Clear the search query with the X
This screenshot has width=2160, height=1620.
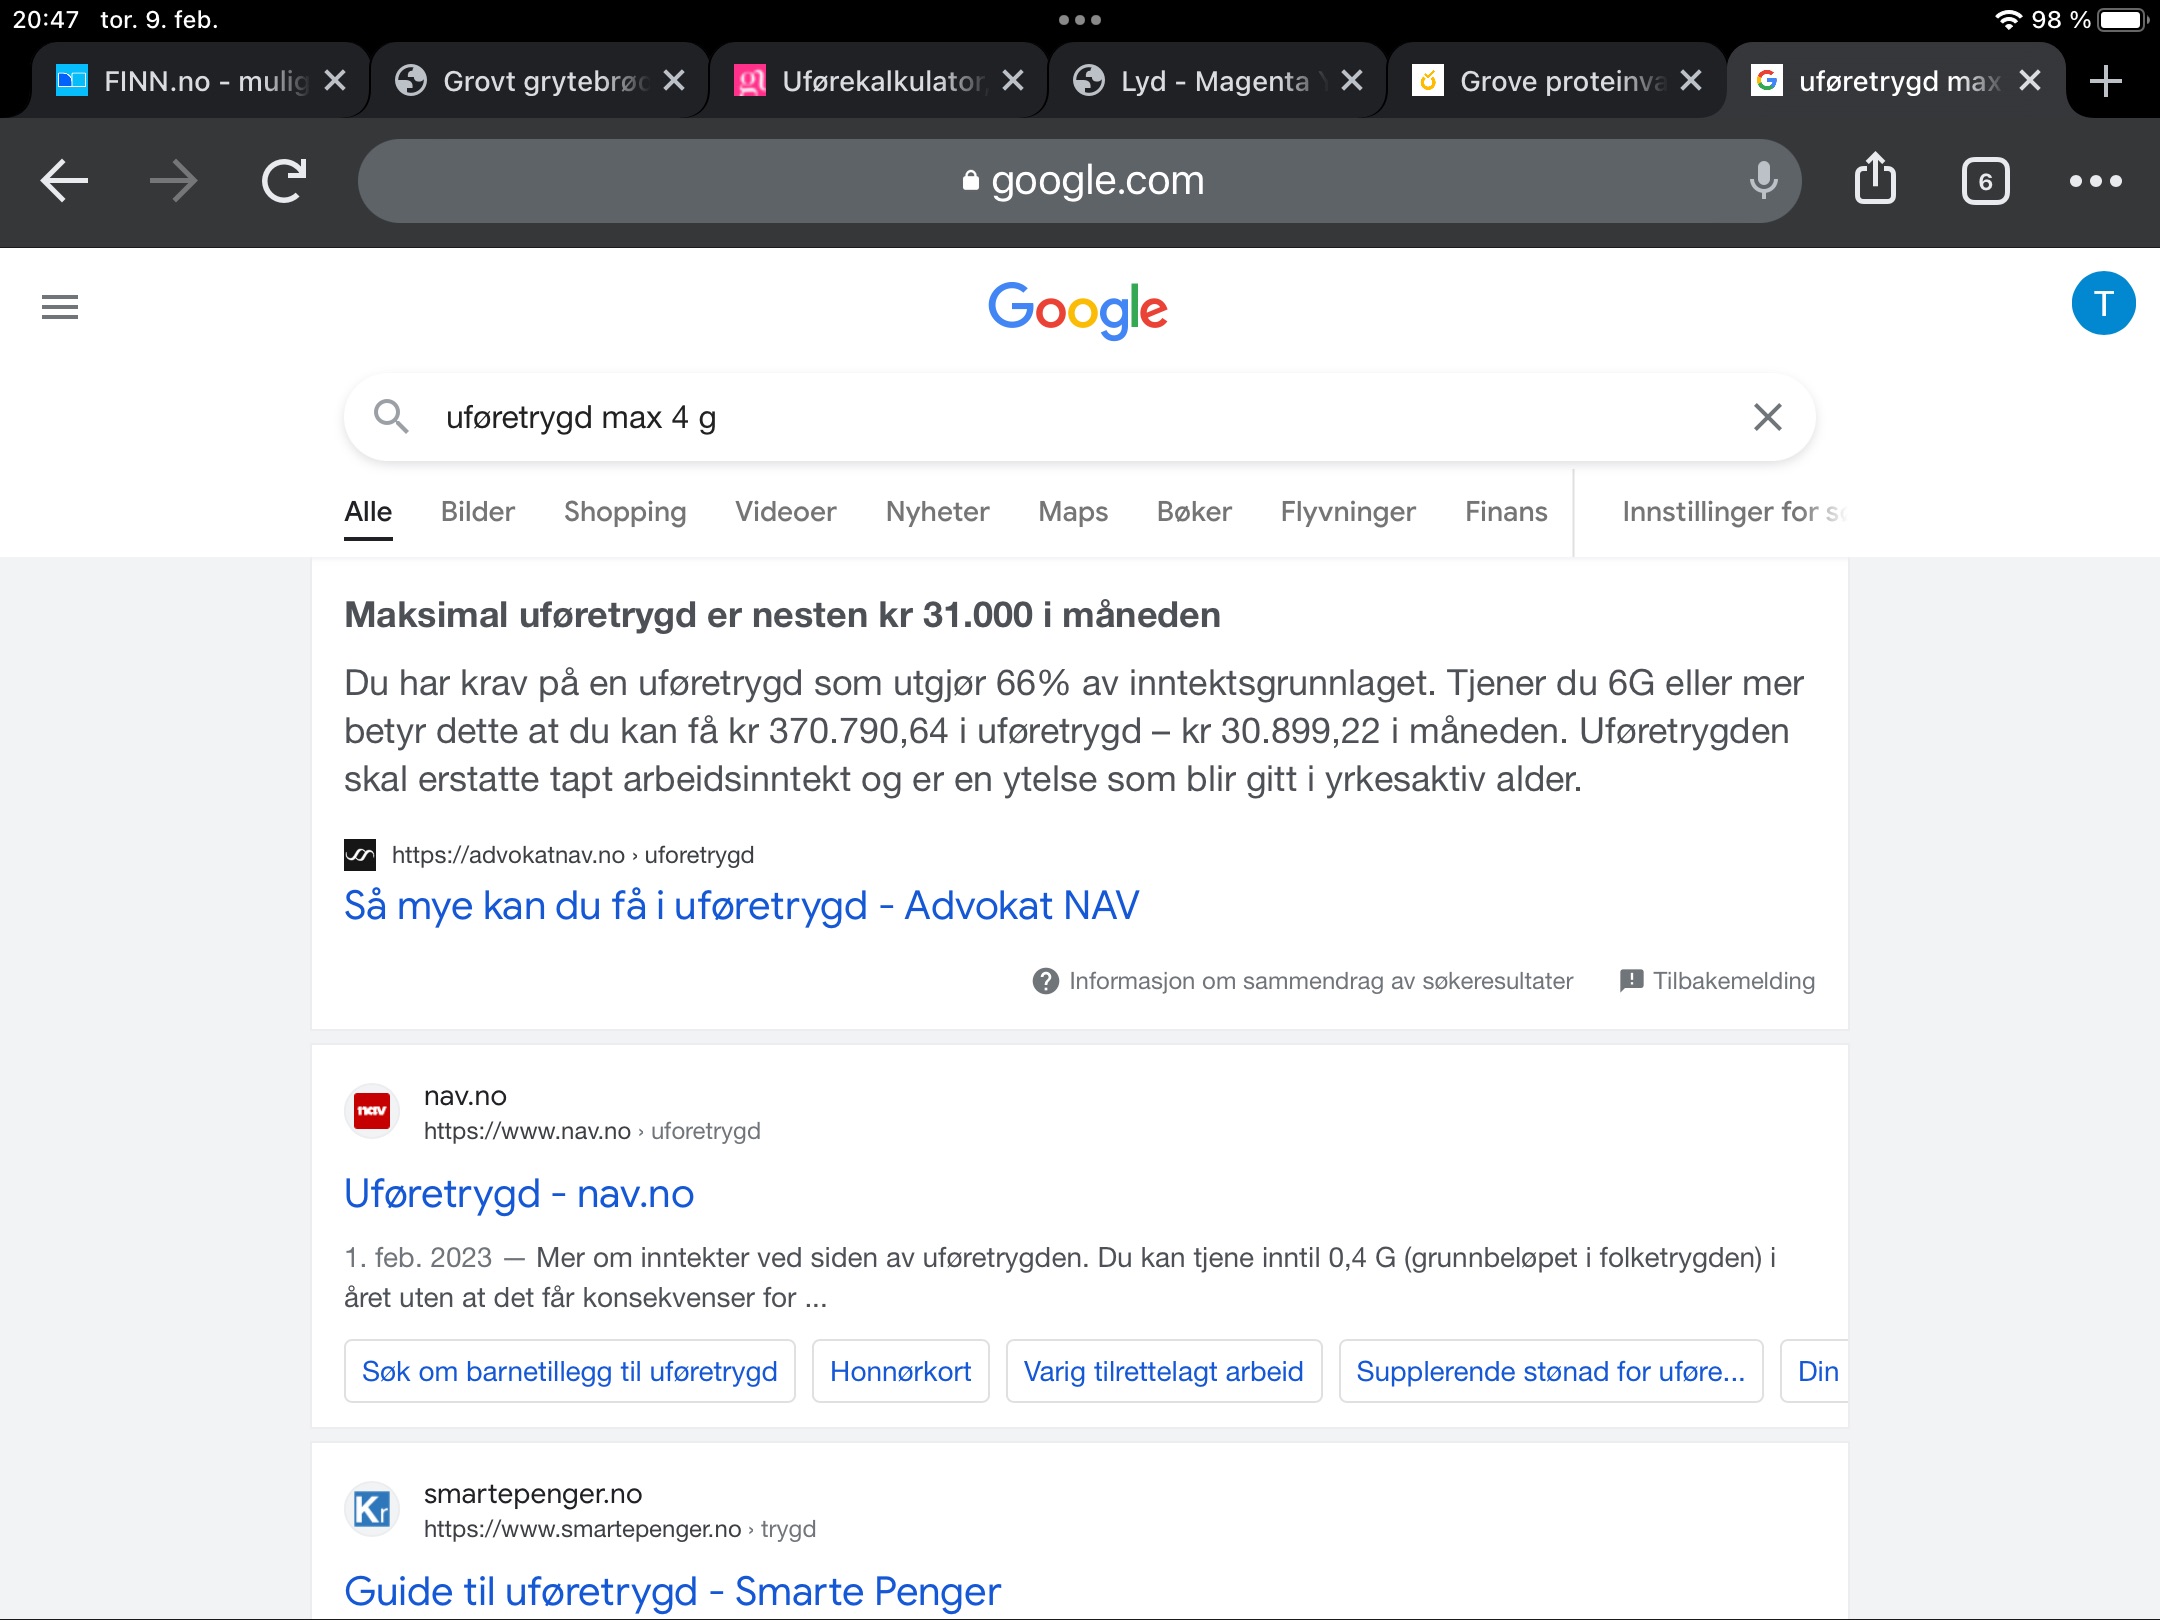1767,417
